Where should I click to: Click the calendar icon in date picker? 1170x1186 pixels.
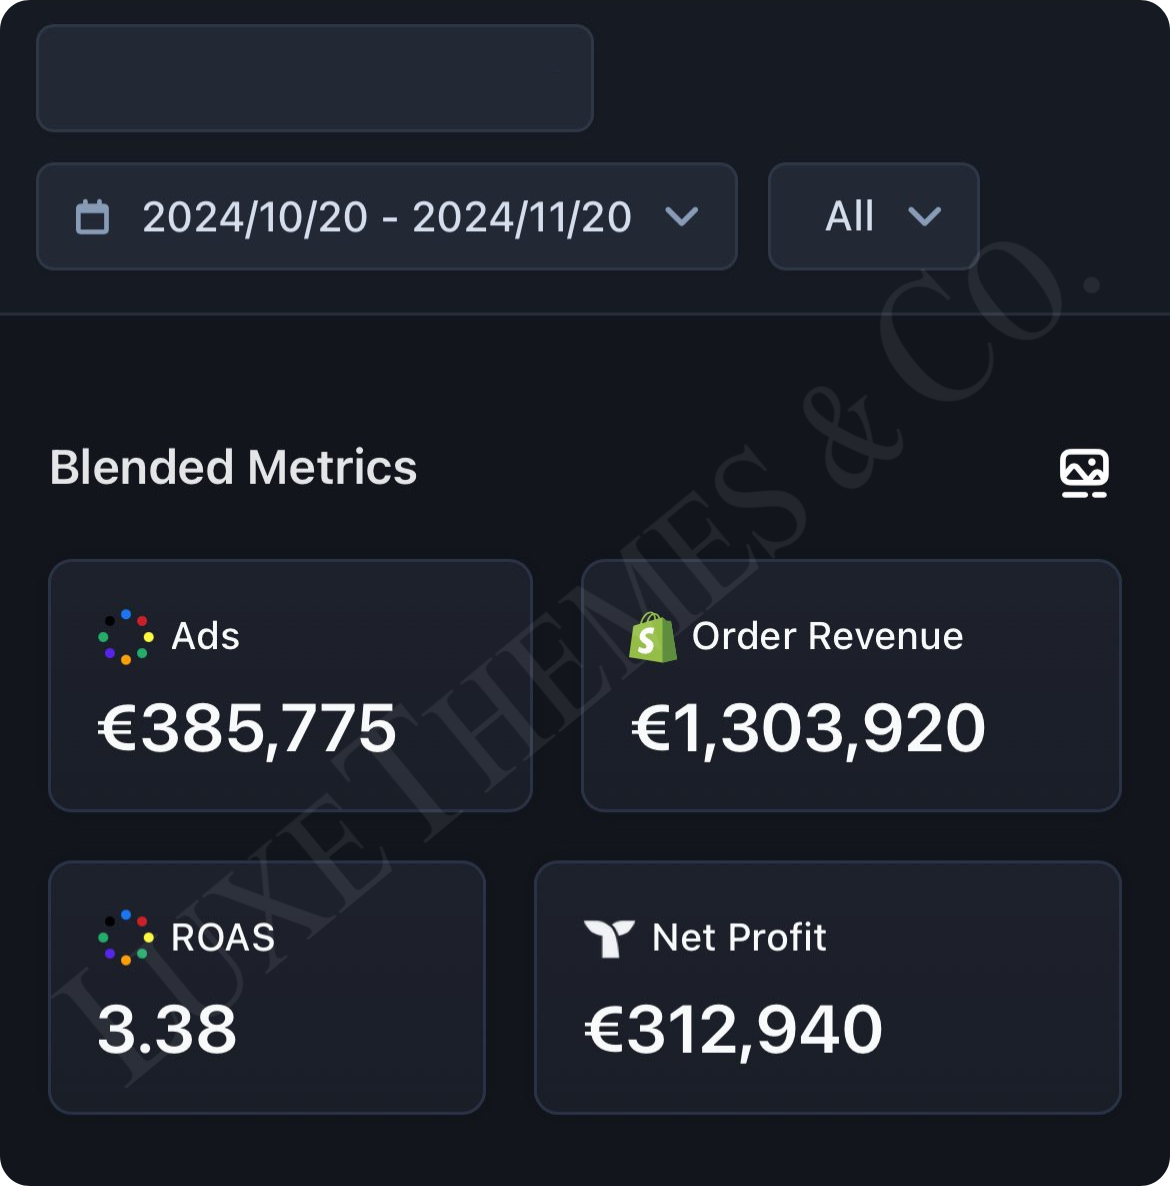[93, 217]
